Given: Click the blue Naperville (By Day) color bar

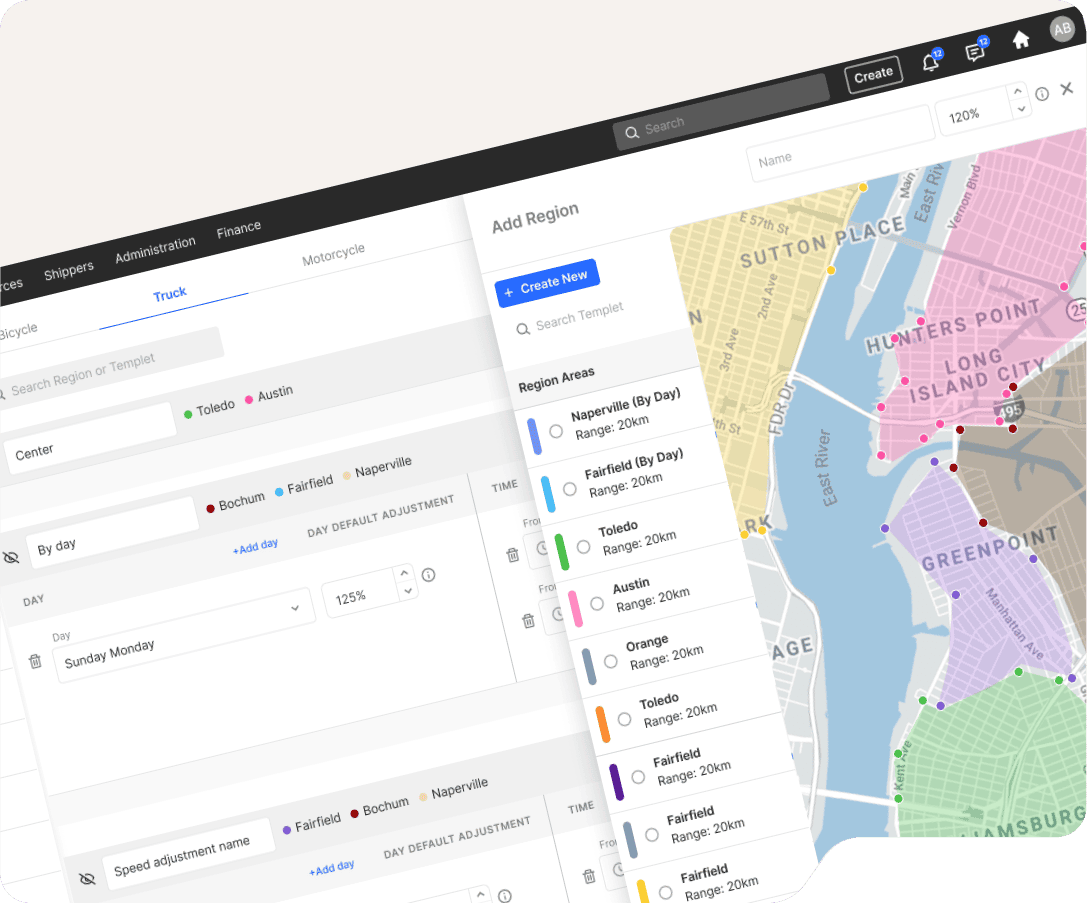Looking at the screenshot, I should 534,437.
